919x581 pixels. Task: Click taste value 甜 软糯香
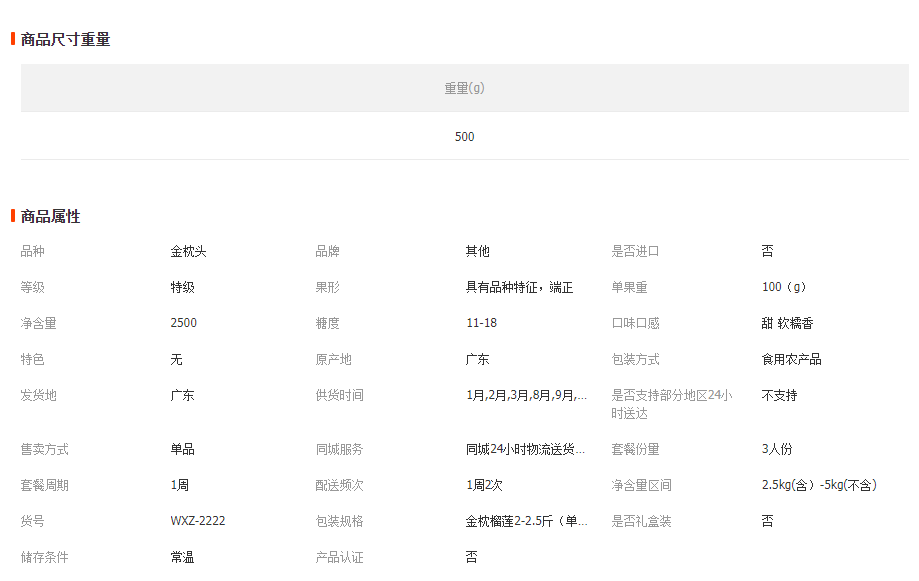pyautogui.click(x=787, y=323)
